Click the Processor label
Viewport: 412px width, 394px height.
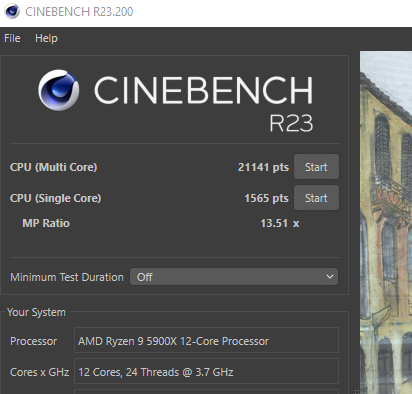click(x=34, y=341)
